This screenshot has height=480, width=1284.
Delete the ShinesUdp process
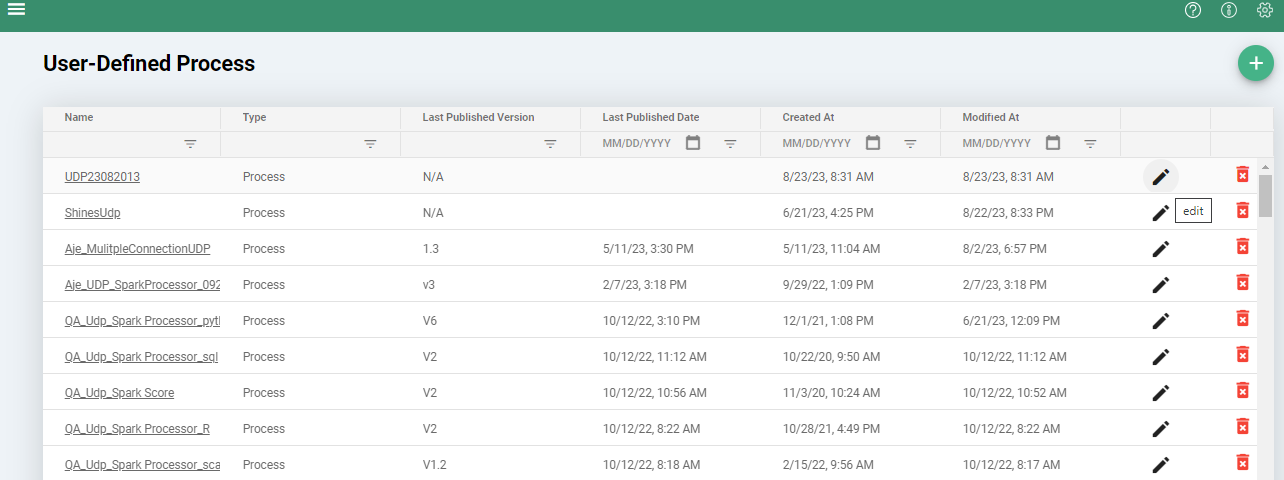pos(1242,210)
